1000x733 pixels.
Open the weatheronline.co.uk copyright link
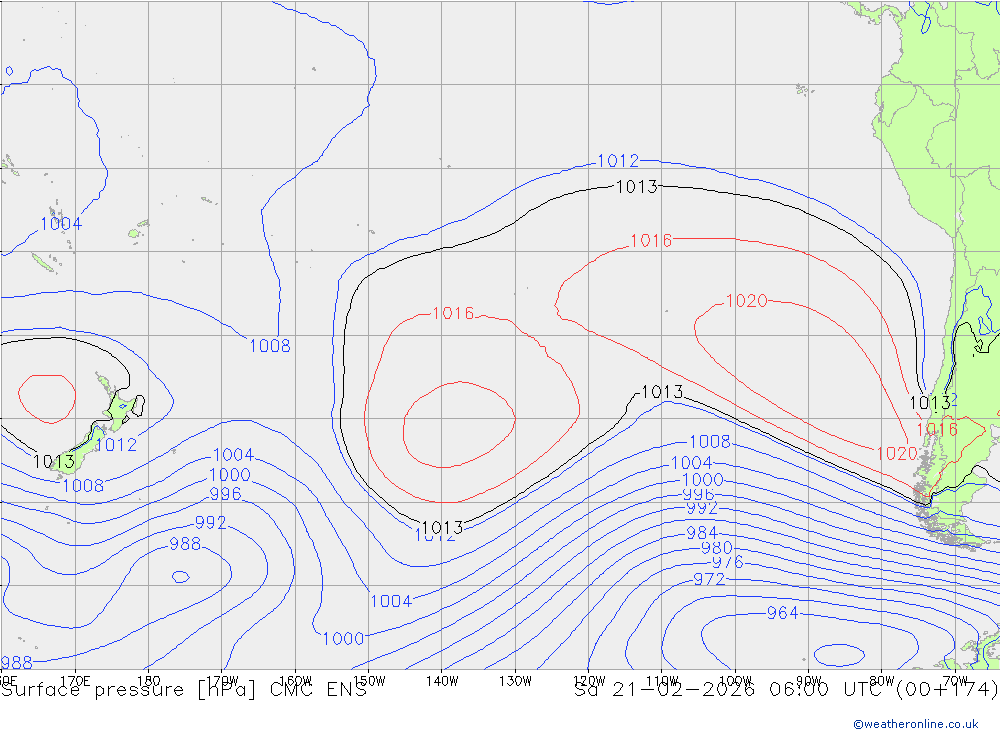tap(916, 723)
